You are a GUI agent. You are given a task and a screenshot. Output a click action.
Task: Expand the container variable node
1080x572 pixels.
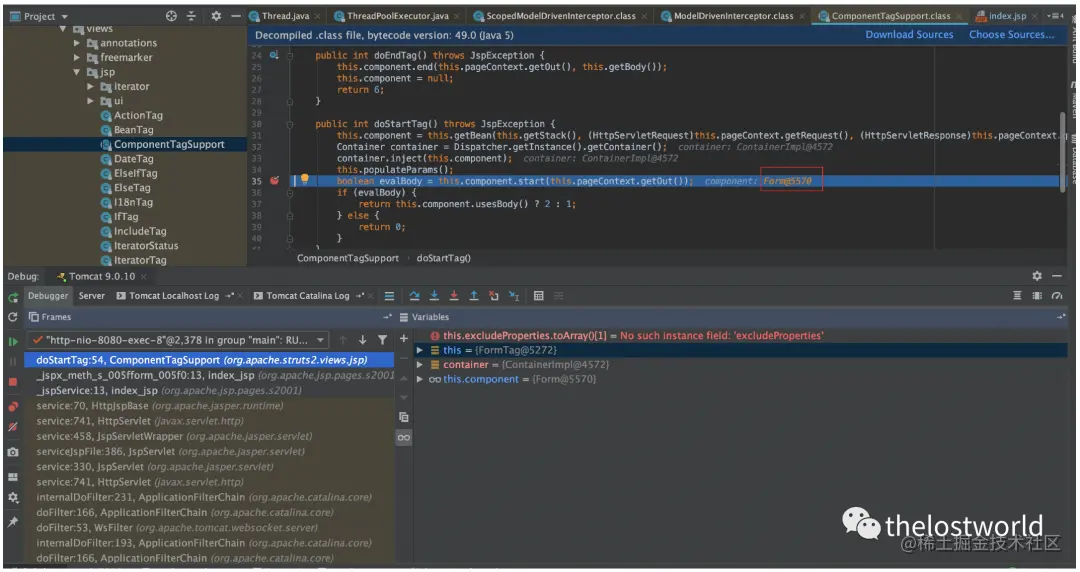tap(419, 365)
